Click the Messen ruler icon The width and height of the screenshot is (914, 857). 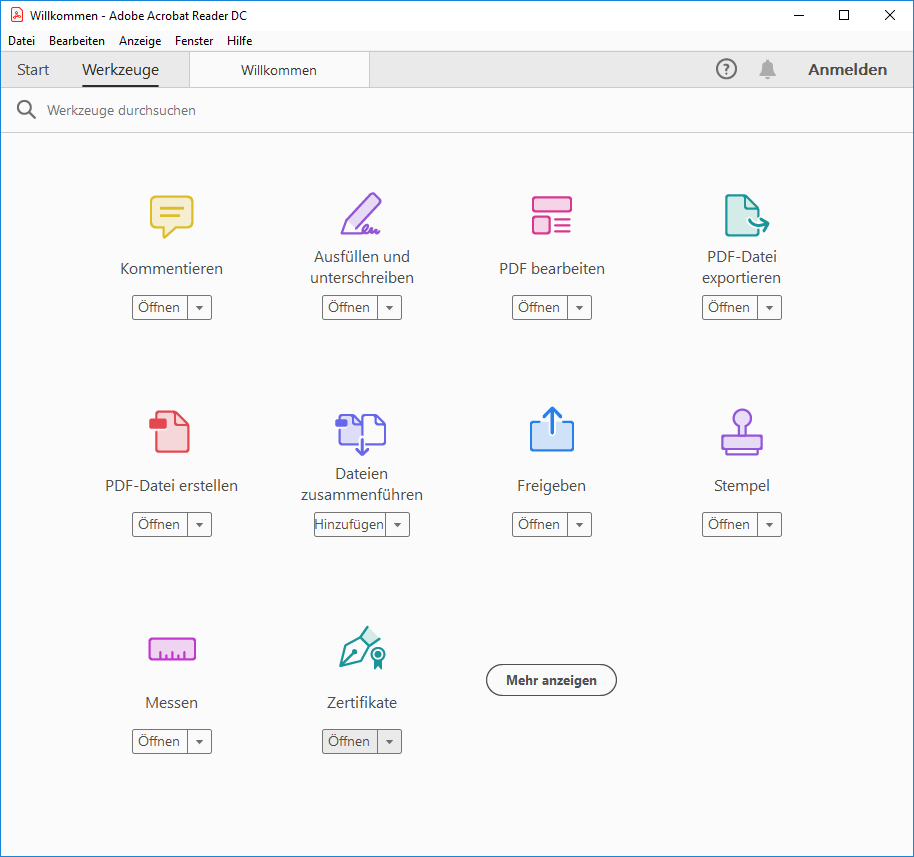point(172,649)
